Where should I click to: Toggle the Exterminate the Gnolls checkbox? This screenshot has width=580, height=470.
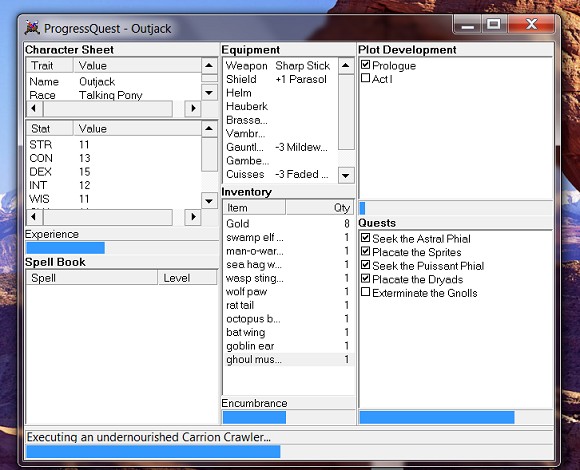(x=365, y=292)
